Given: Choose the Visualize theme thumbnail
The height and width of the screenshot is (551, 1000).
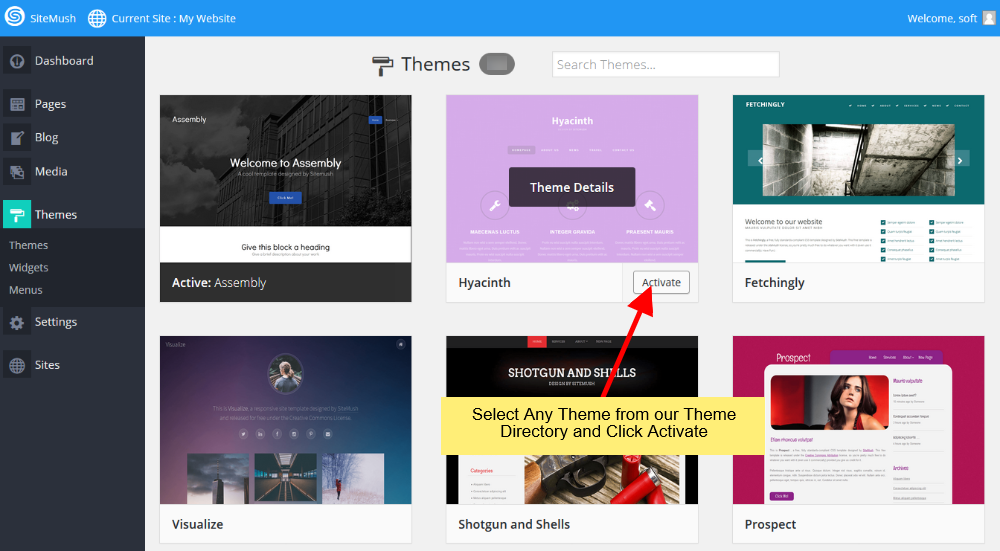Looking at the screenshot, I should (x=285, y=420).
